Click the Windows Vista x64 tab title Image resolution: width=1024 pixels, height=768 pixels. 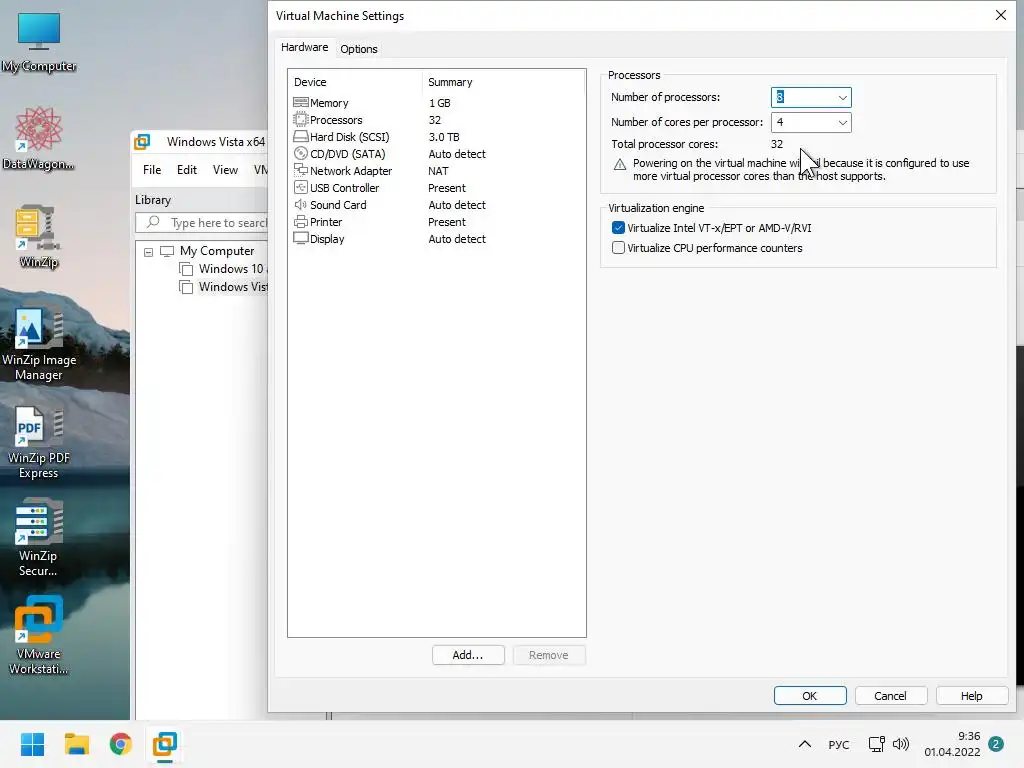(216, 142)
